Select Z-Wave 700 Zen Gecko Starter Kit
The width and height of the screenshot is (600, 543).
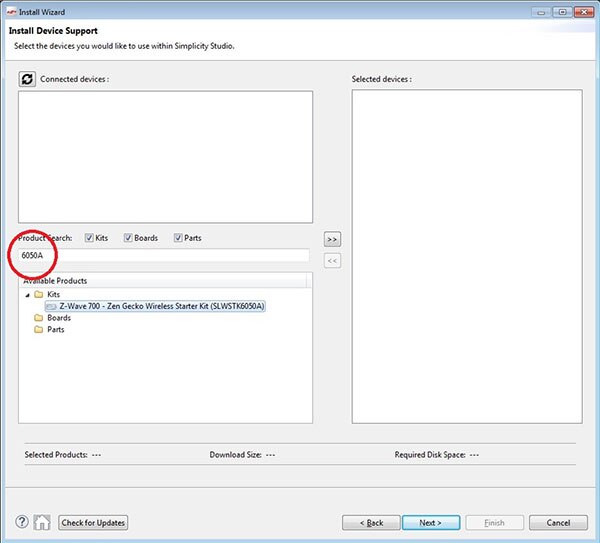162,306
